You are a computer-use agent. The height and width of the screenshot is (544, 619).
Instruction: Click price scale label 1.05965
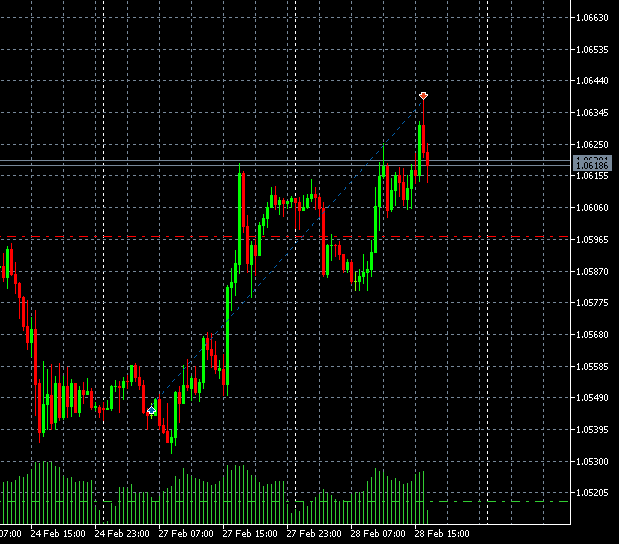[x=593, y=239]
